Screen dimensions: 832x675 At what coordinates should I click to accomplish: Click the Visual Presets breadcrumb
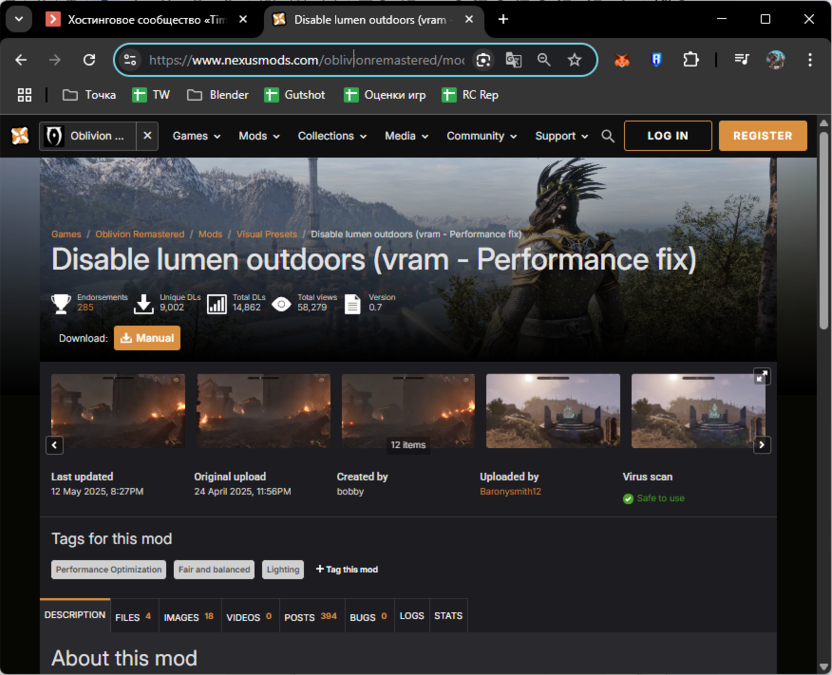pos(266,234)
